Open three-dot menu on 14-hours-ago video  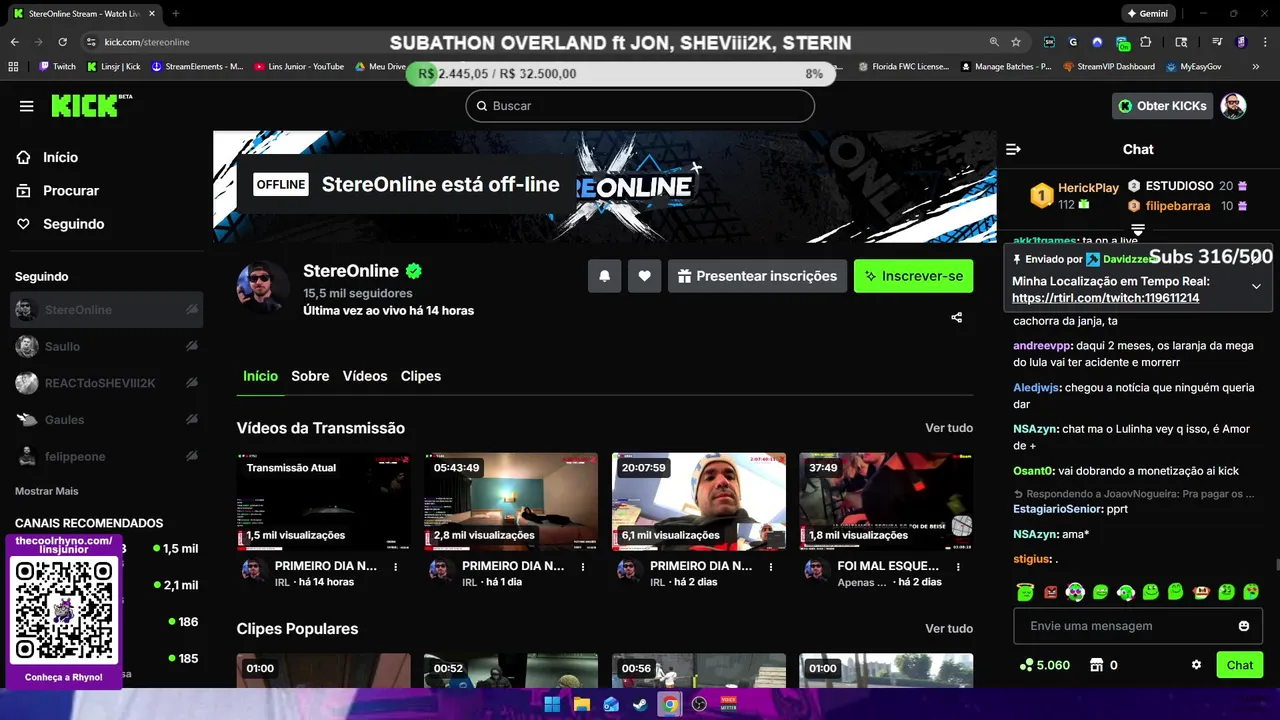396,566
